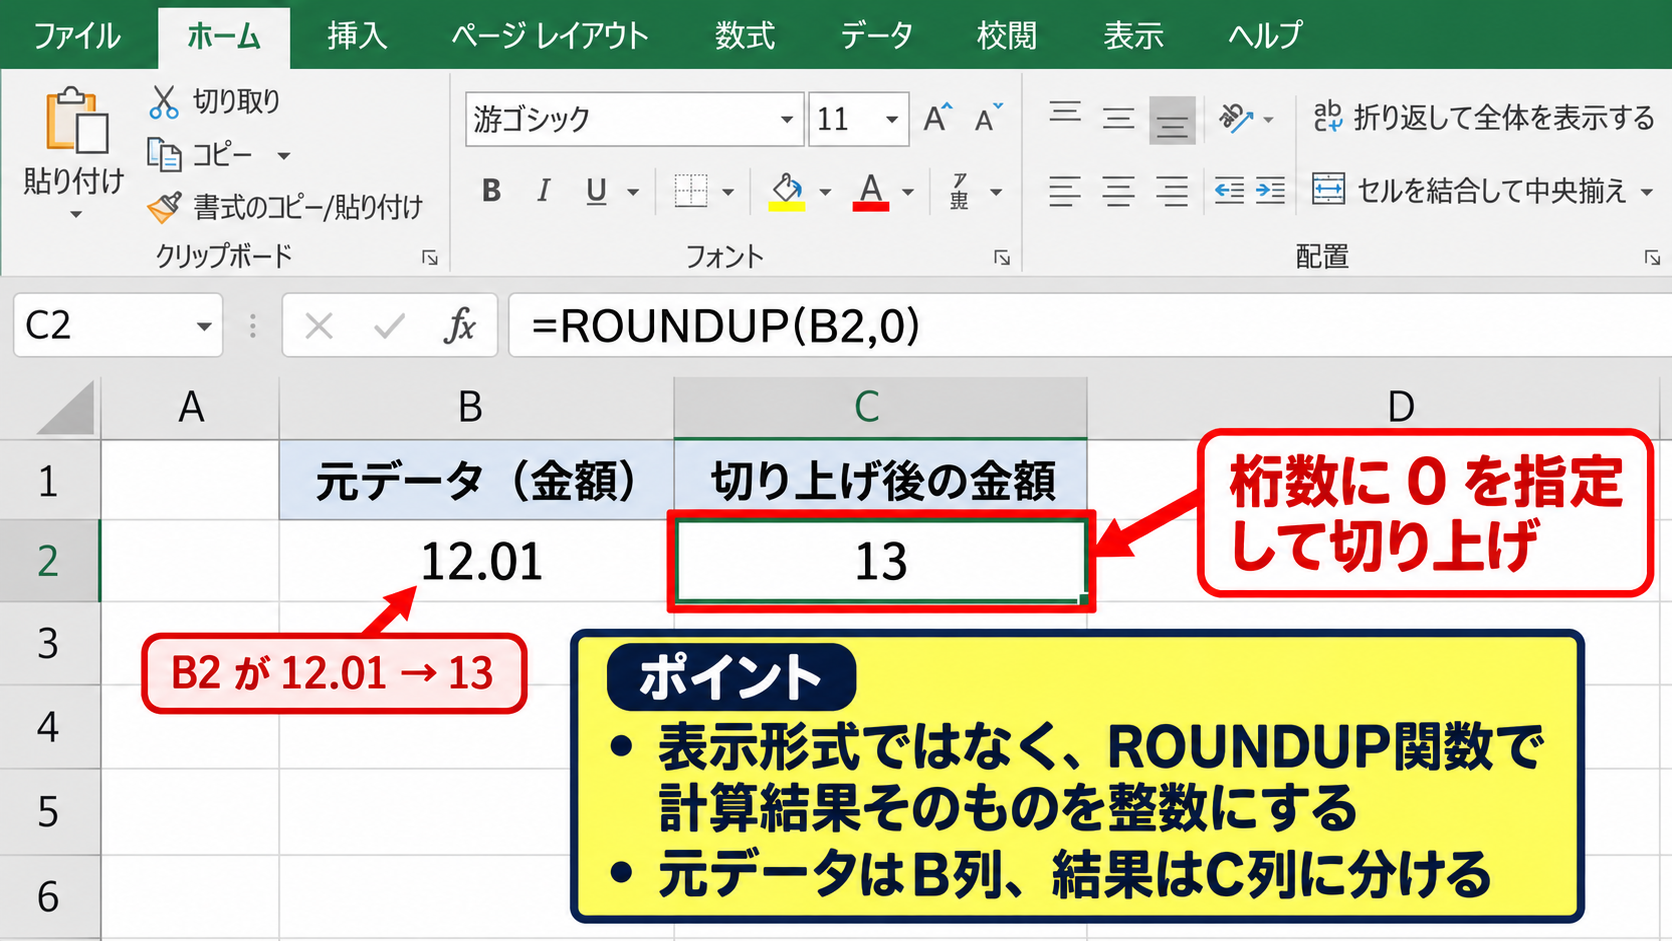Click the increase indent icon
This screenshot has width=1672, height=941.
point(1270,190)
